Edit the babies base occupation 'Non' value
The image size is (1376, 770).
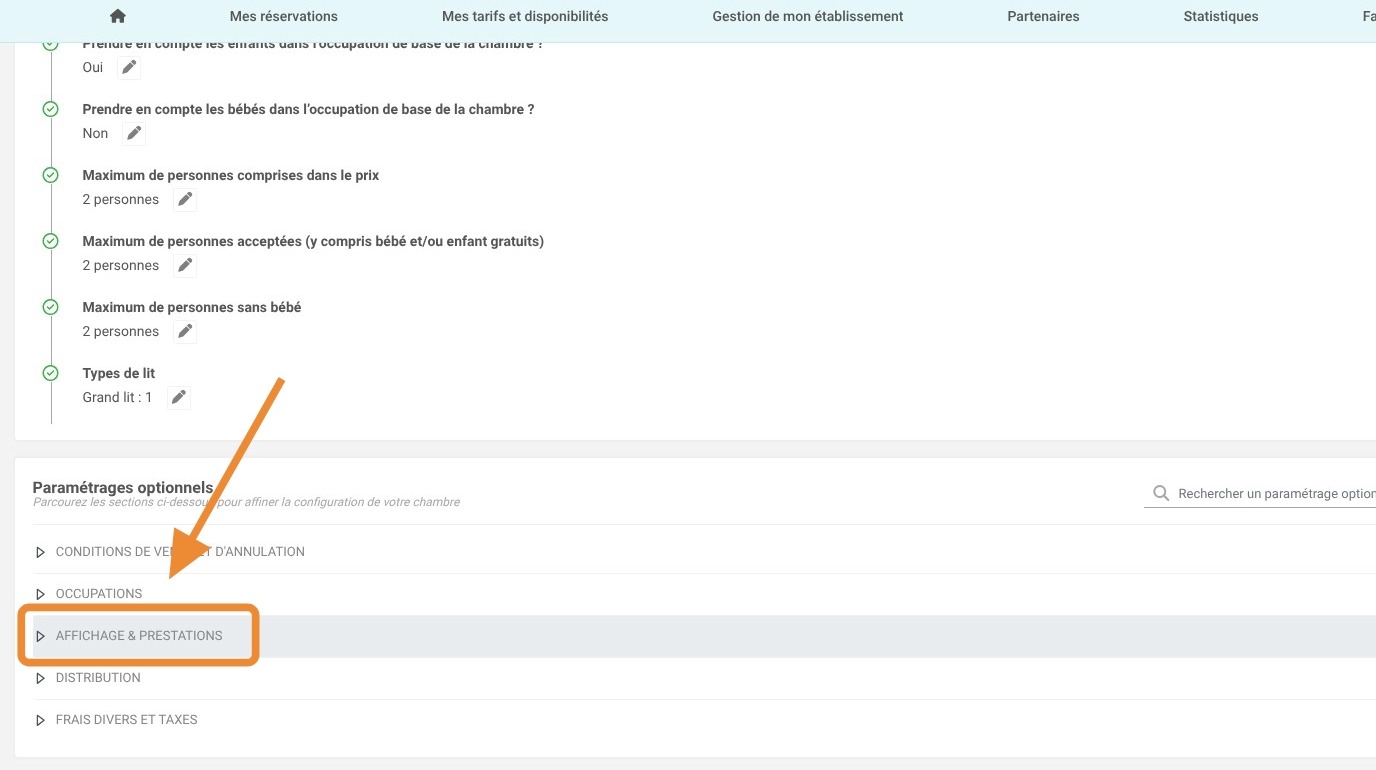click(x=134, y=133)
